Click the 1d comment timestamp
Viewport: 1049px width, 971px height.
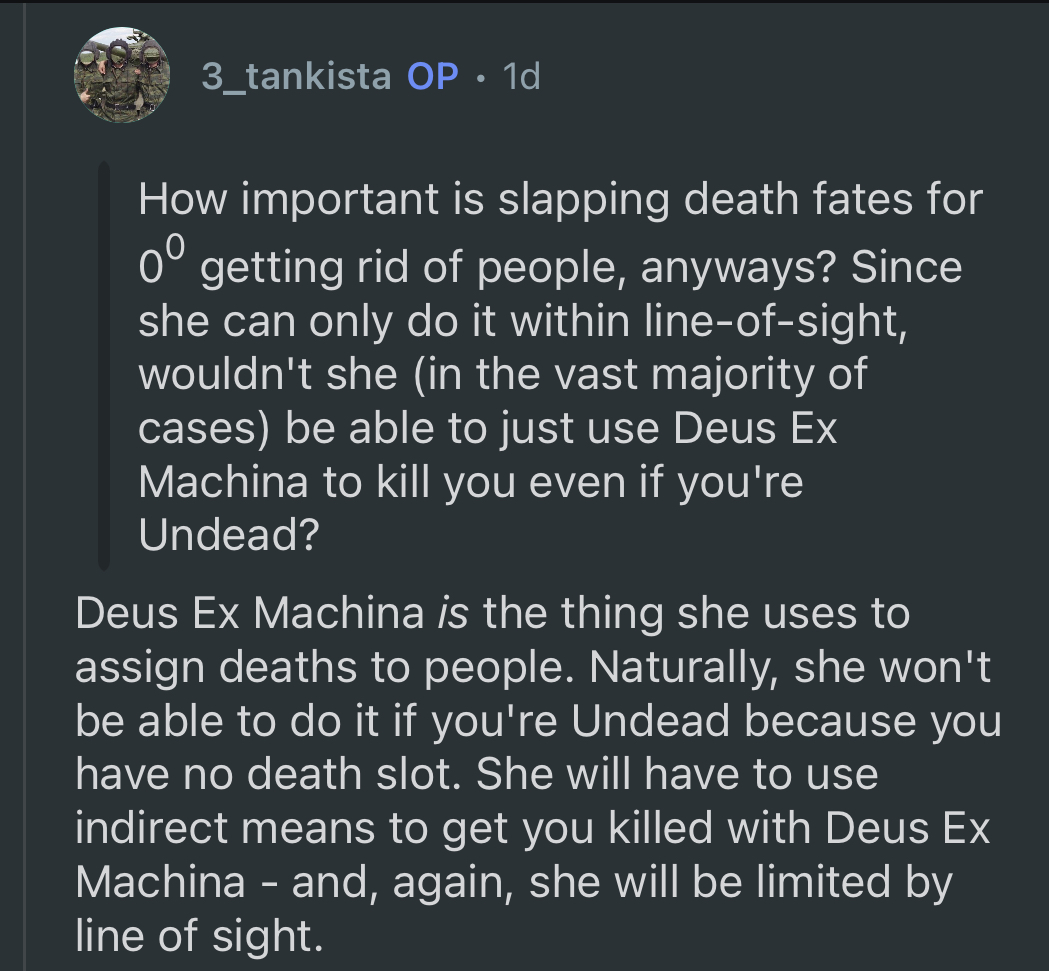tap(522, 76)
